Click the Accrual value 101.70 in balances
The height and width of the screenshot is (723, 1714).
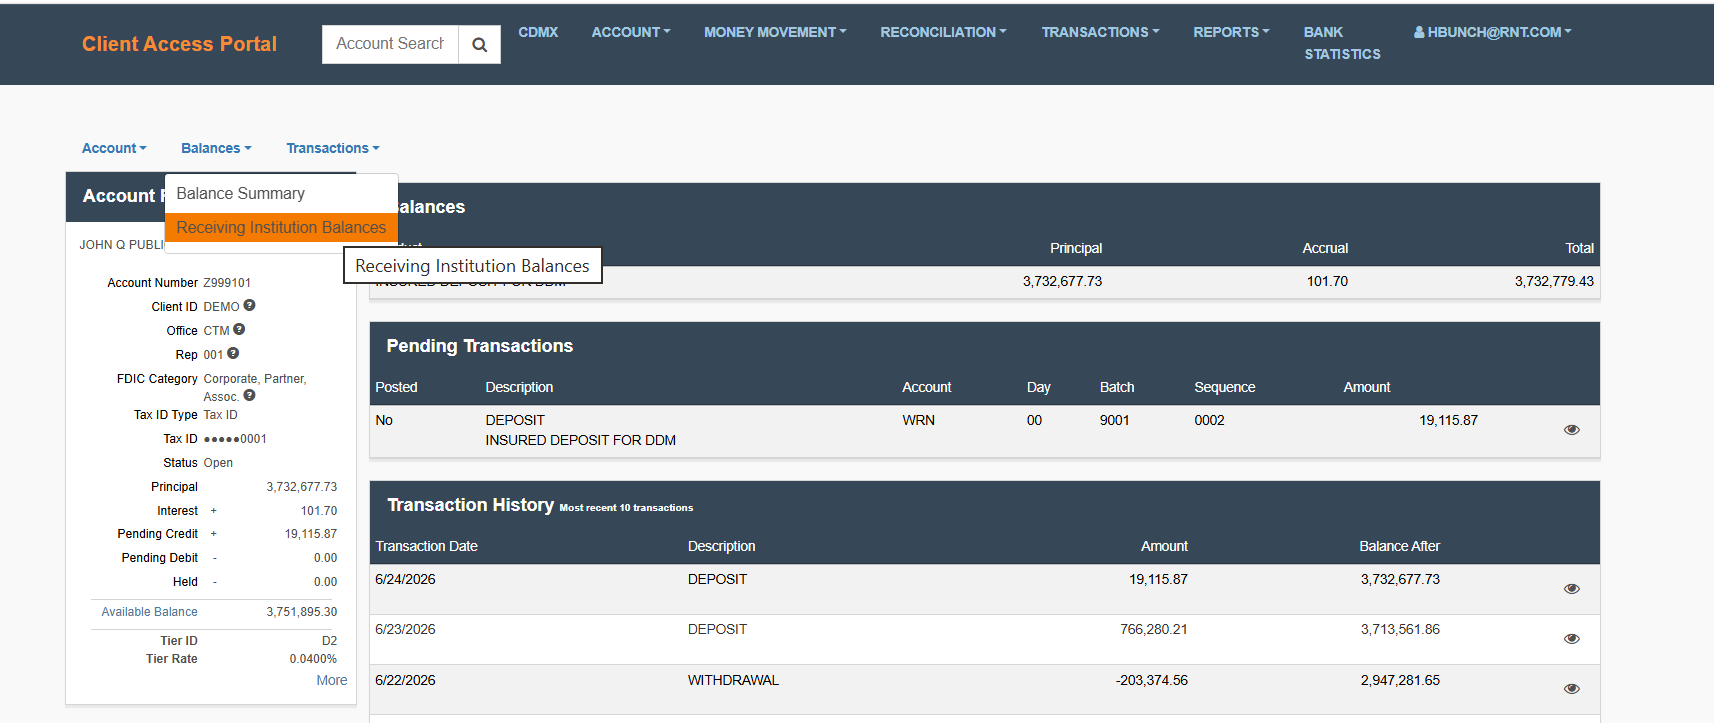click(1327, 281)
